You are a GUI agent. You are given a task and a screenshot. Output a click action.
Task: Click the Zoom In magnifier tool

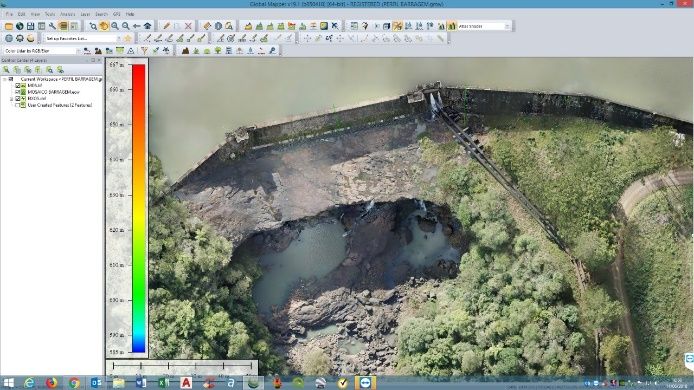coord(115,27)
